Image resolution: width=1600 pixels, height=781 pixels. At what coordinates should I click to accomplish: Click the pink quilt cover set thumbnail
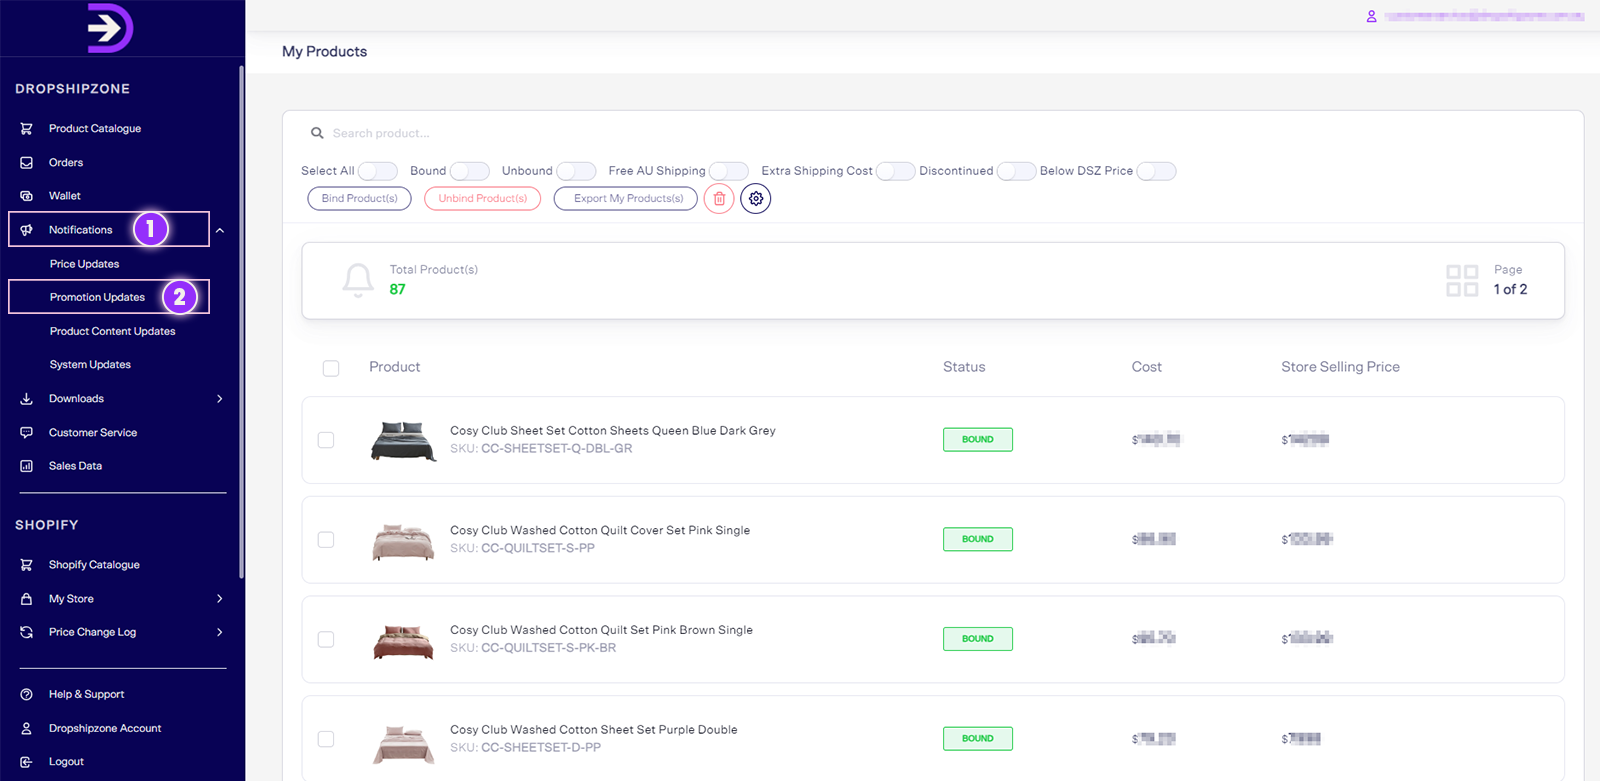(404, 541)
